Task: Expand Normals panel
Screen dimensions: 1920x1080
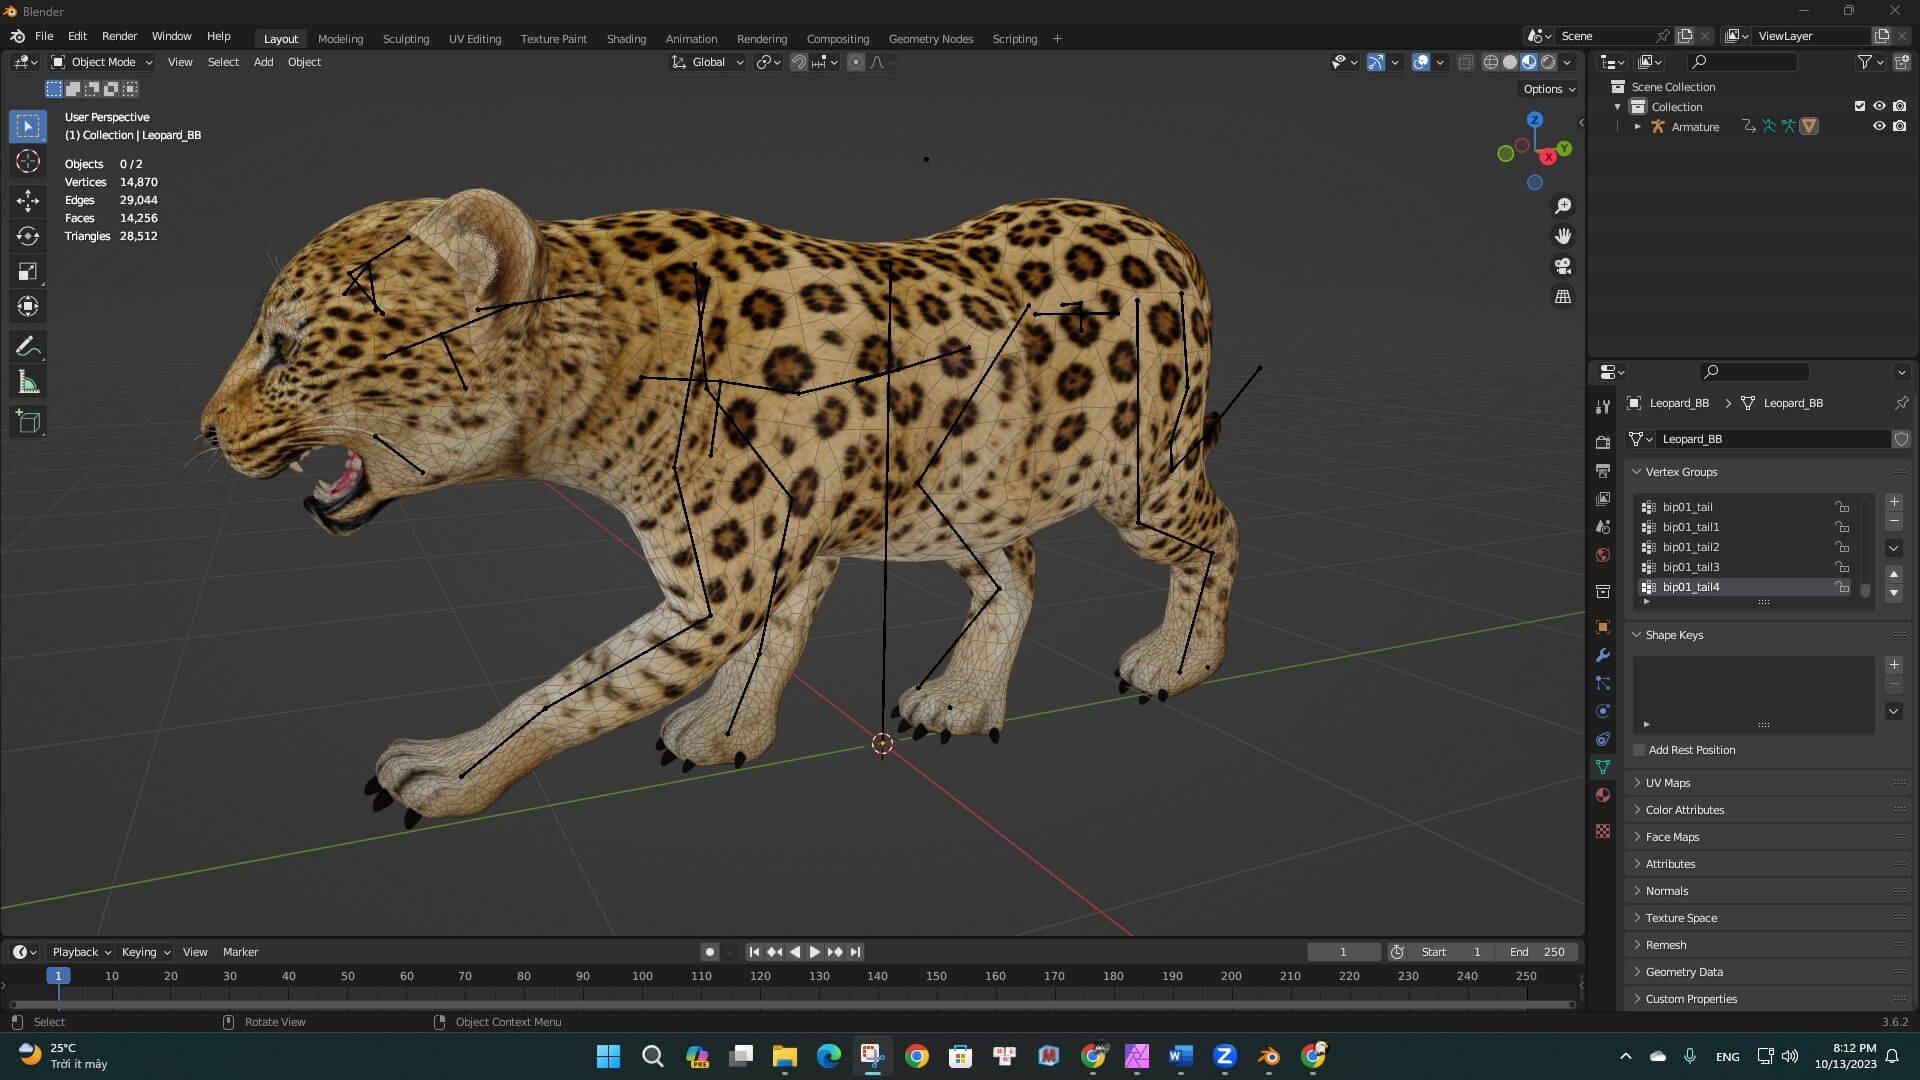Action: [1666, 891]
